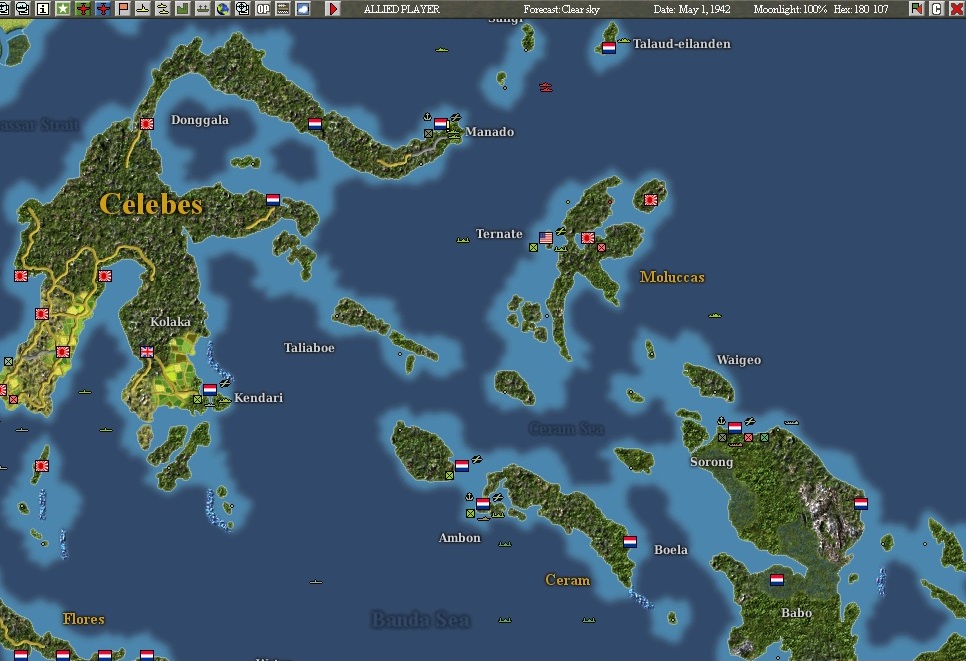Click the 'Celebes' island label
Screen dimensions: 966x661
[x=151, y=204]
